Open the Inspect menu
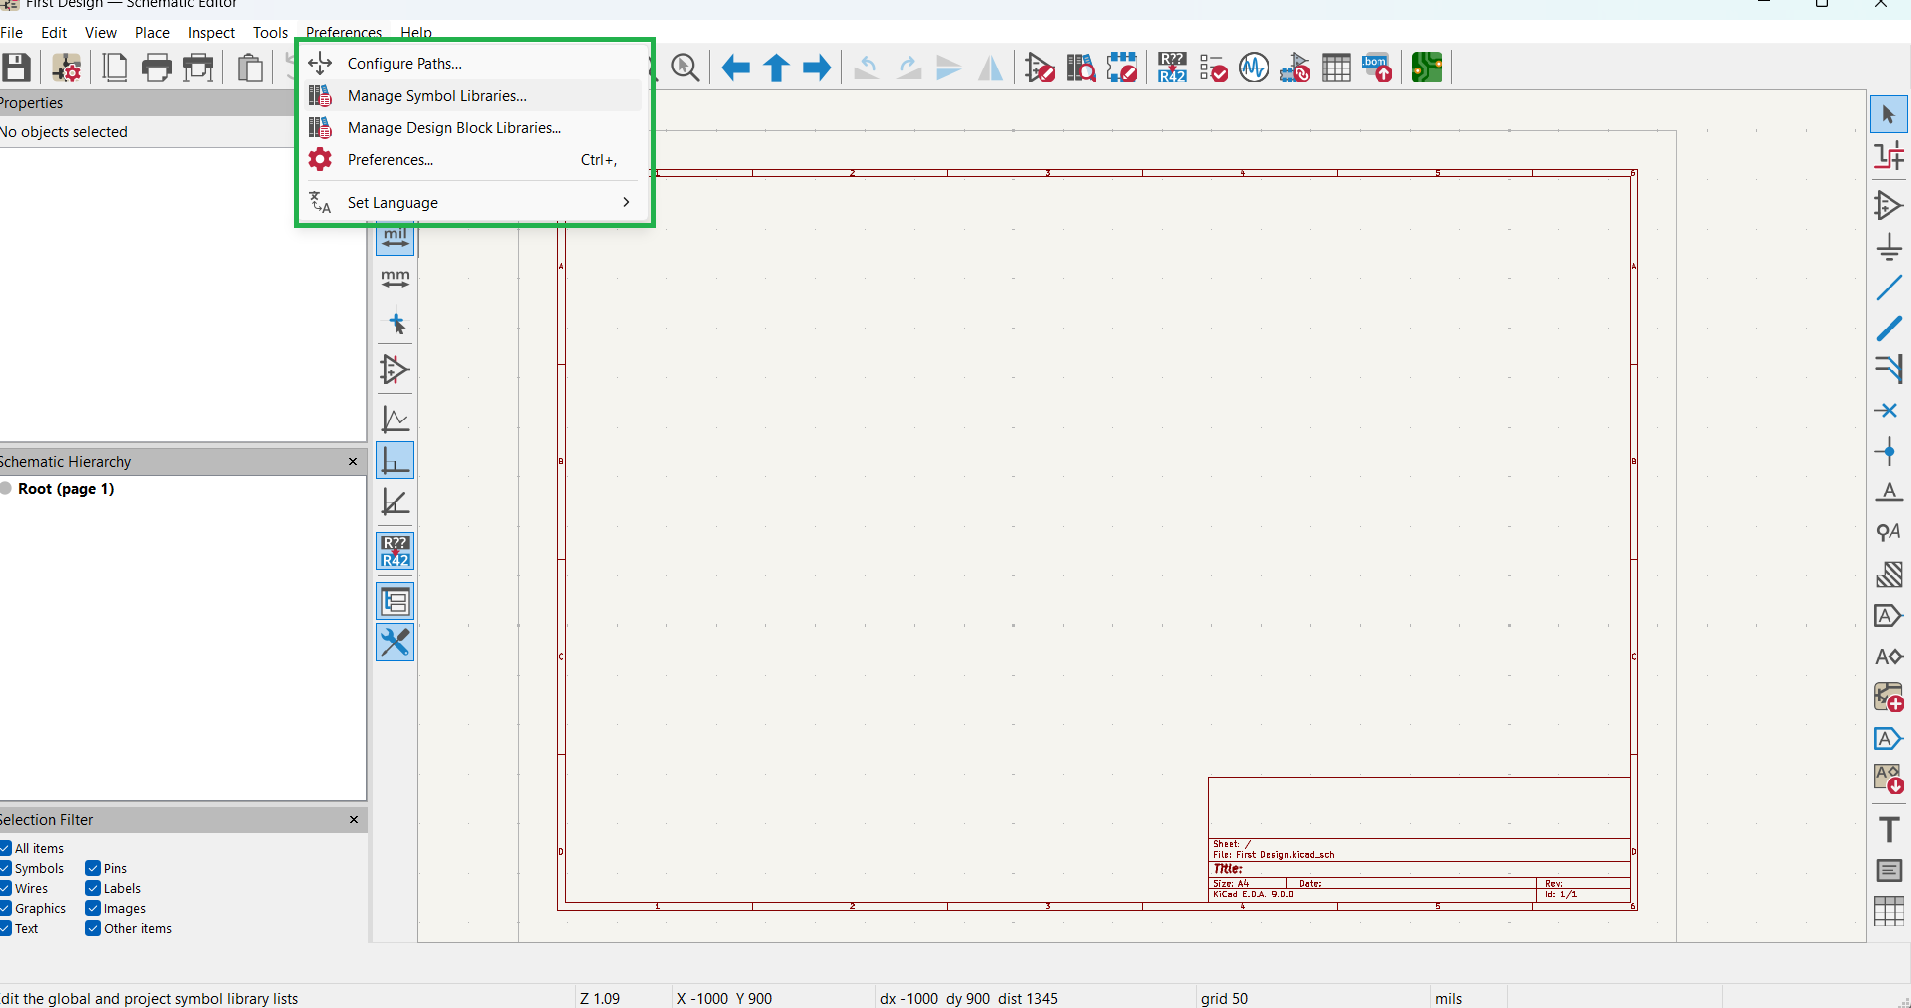Viewport: 1911px width, 1008px height. point(211,32)
